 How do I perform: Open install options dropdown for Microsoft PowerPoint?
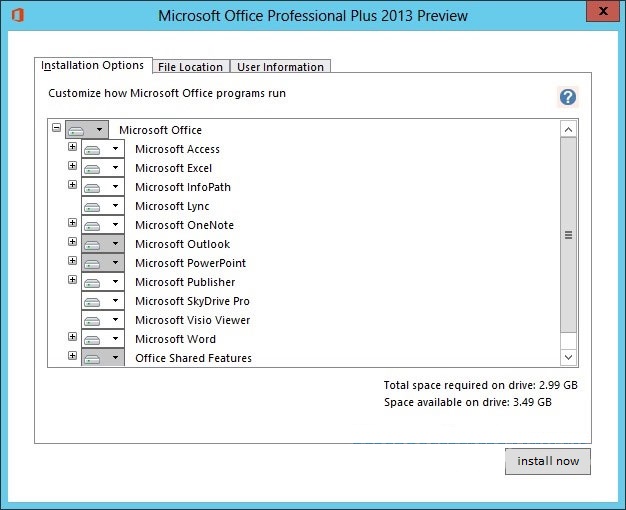[103, 263]
